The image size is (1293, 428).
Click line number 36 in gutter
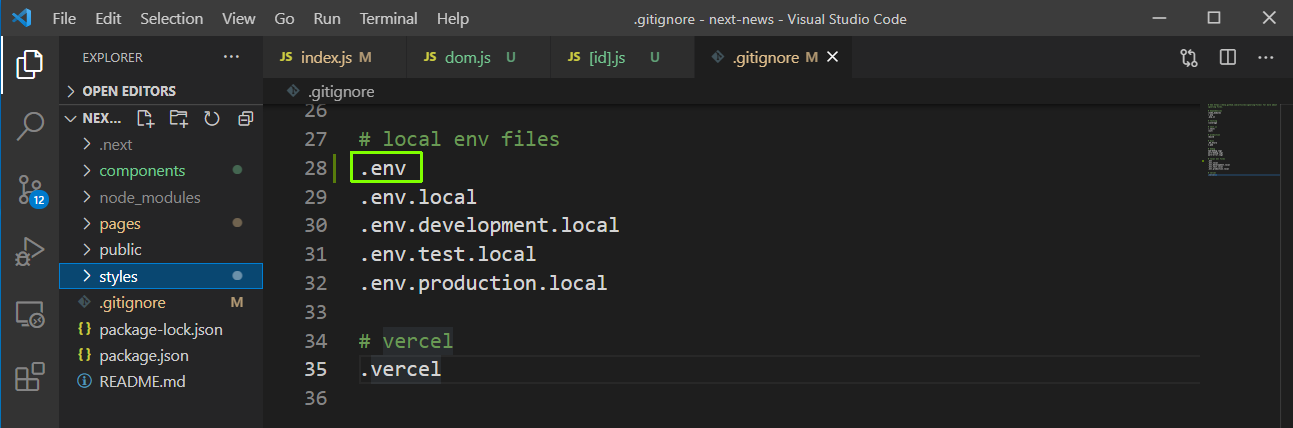point(315,399)
